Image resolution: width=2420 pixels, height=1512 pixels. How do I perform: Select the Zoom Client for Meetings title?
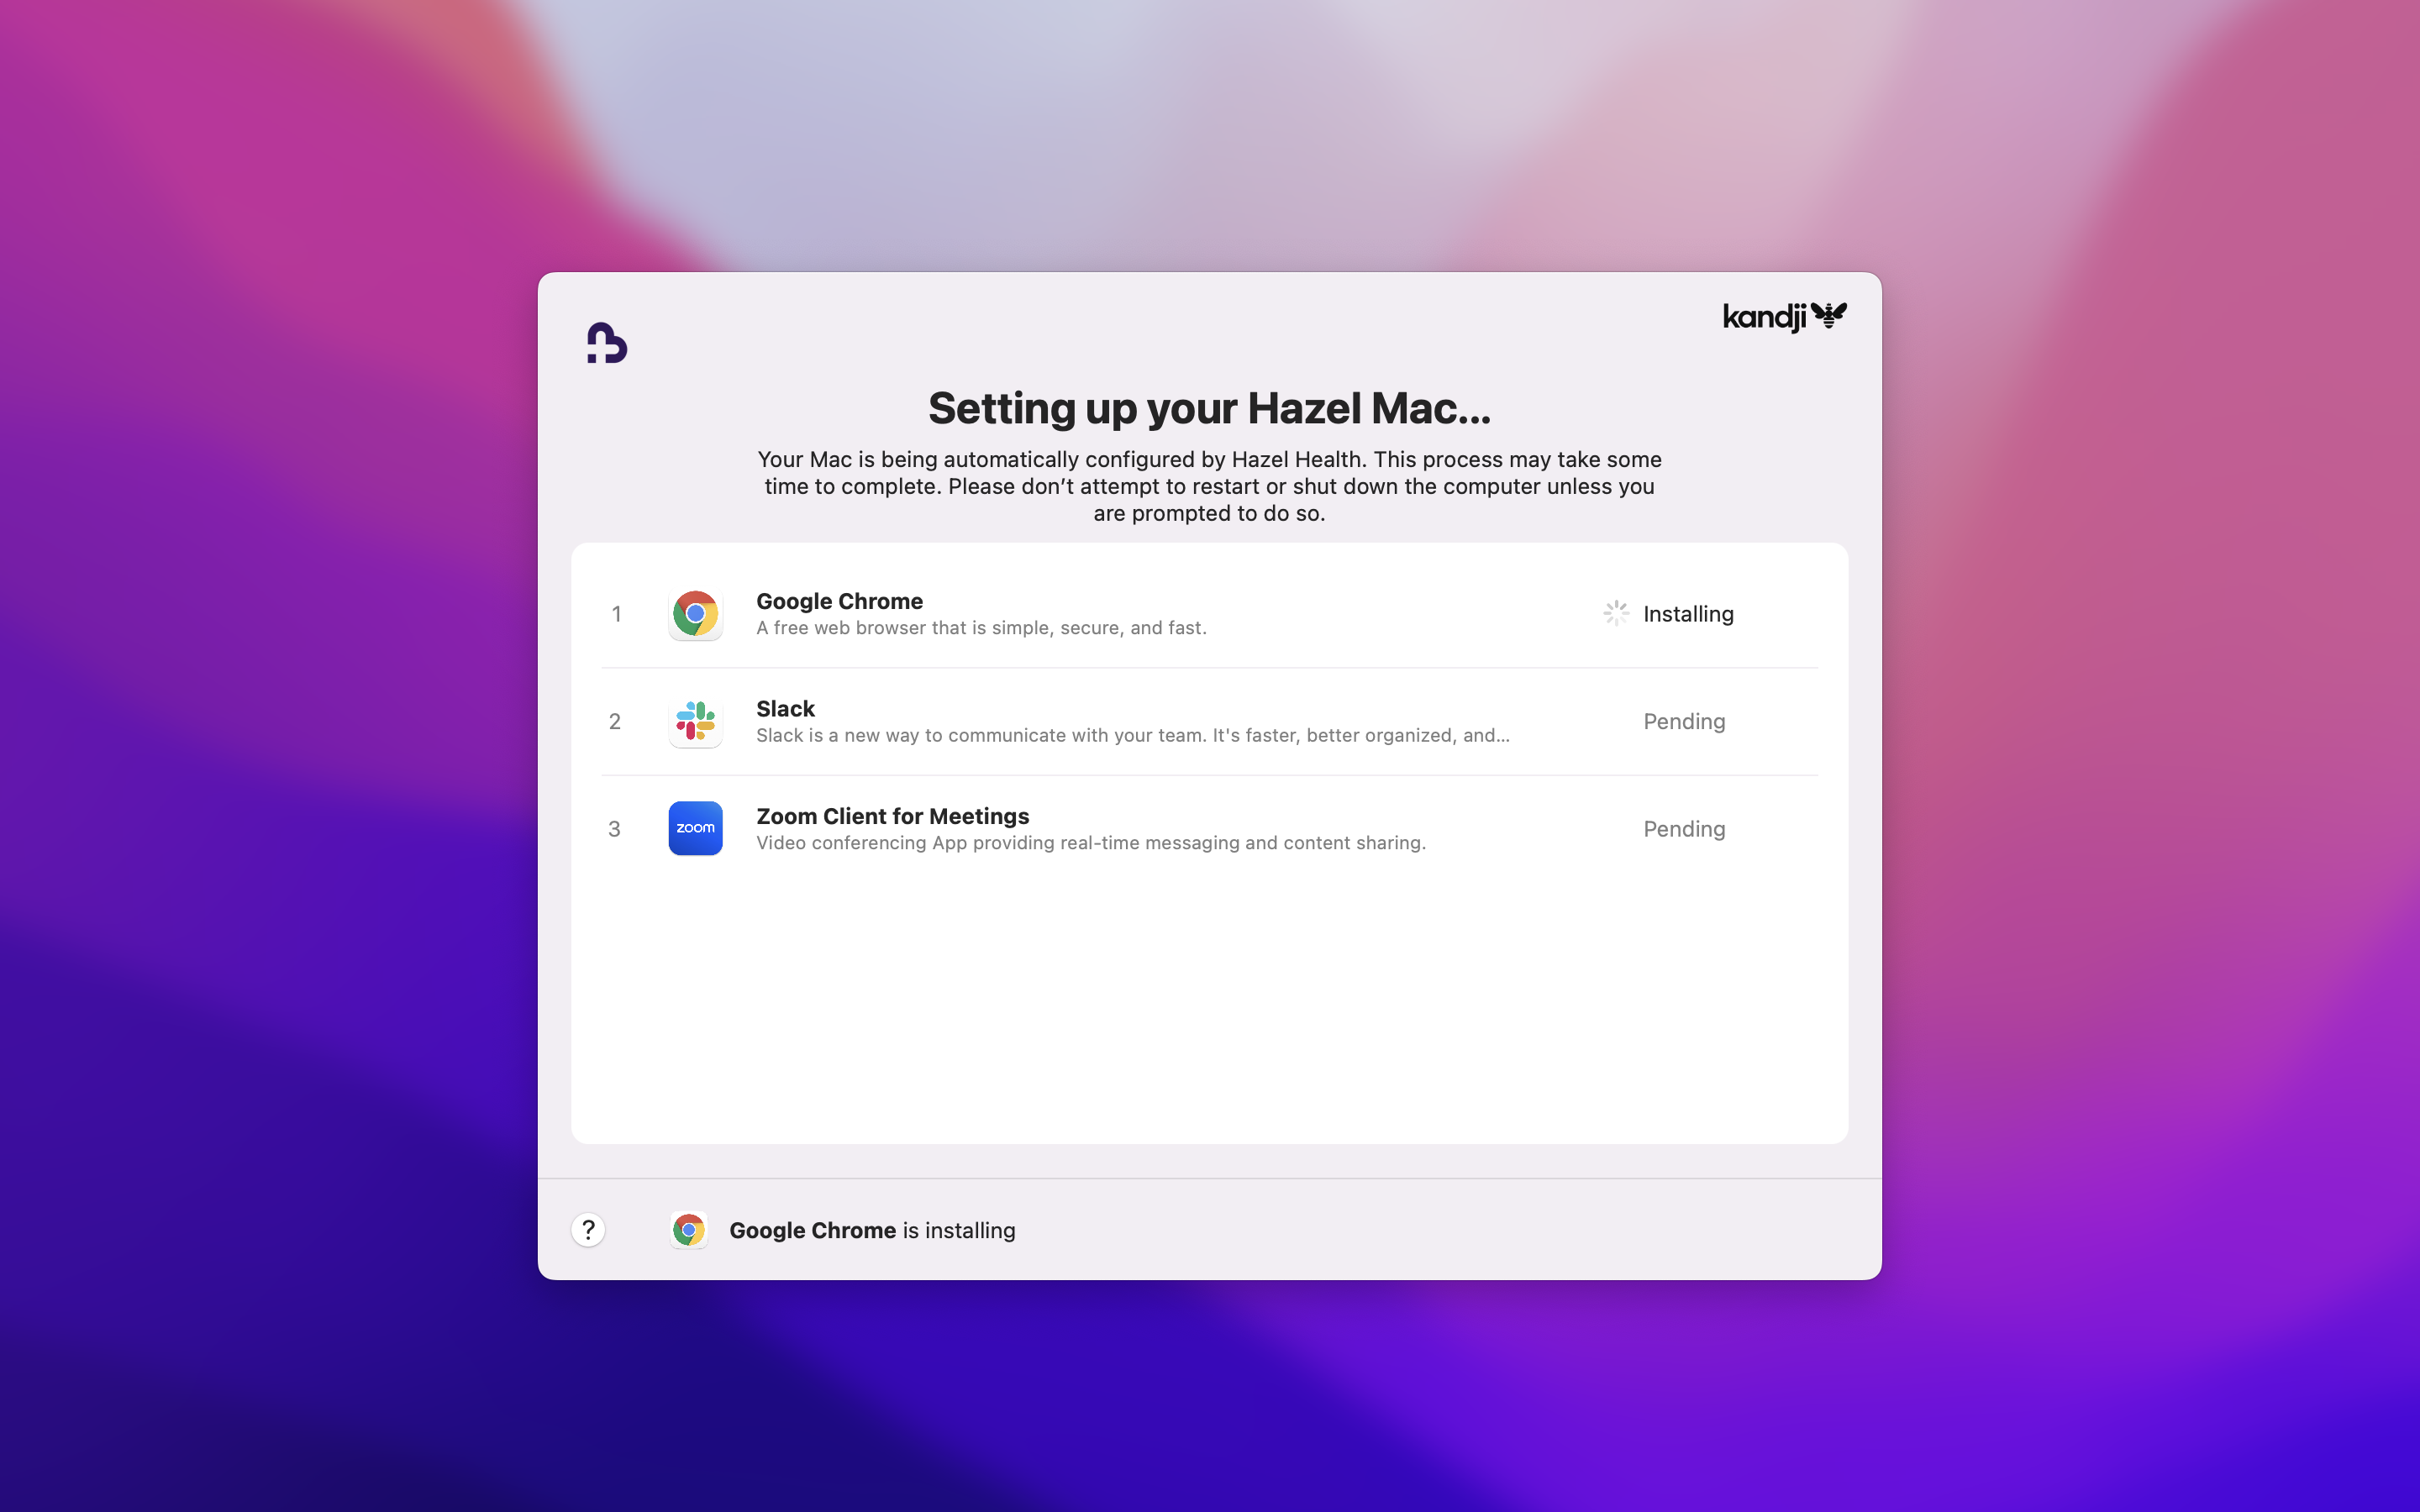[892, 816]
